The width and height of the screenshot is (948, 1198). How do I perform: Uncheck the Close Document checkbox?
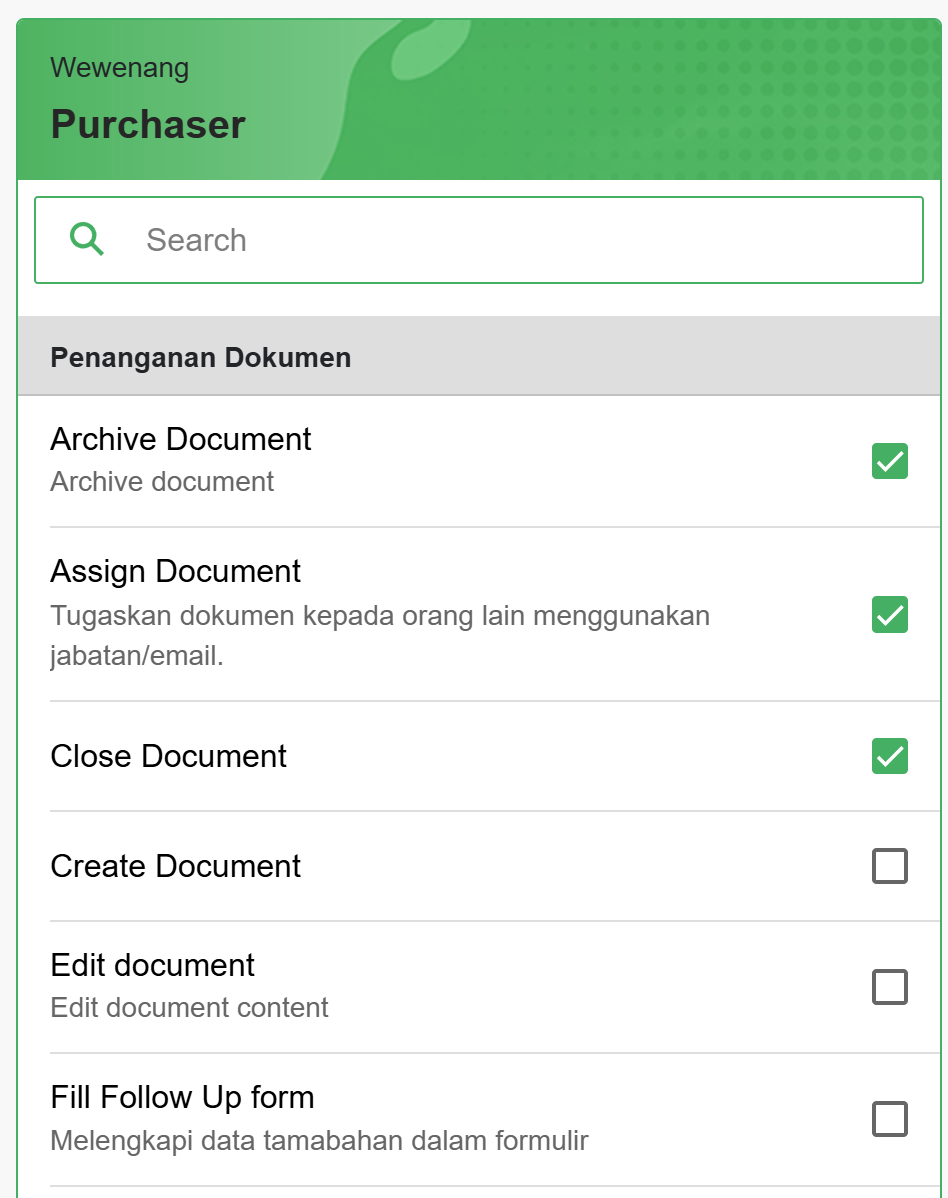(889, 756)
